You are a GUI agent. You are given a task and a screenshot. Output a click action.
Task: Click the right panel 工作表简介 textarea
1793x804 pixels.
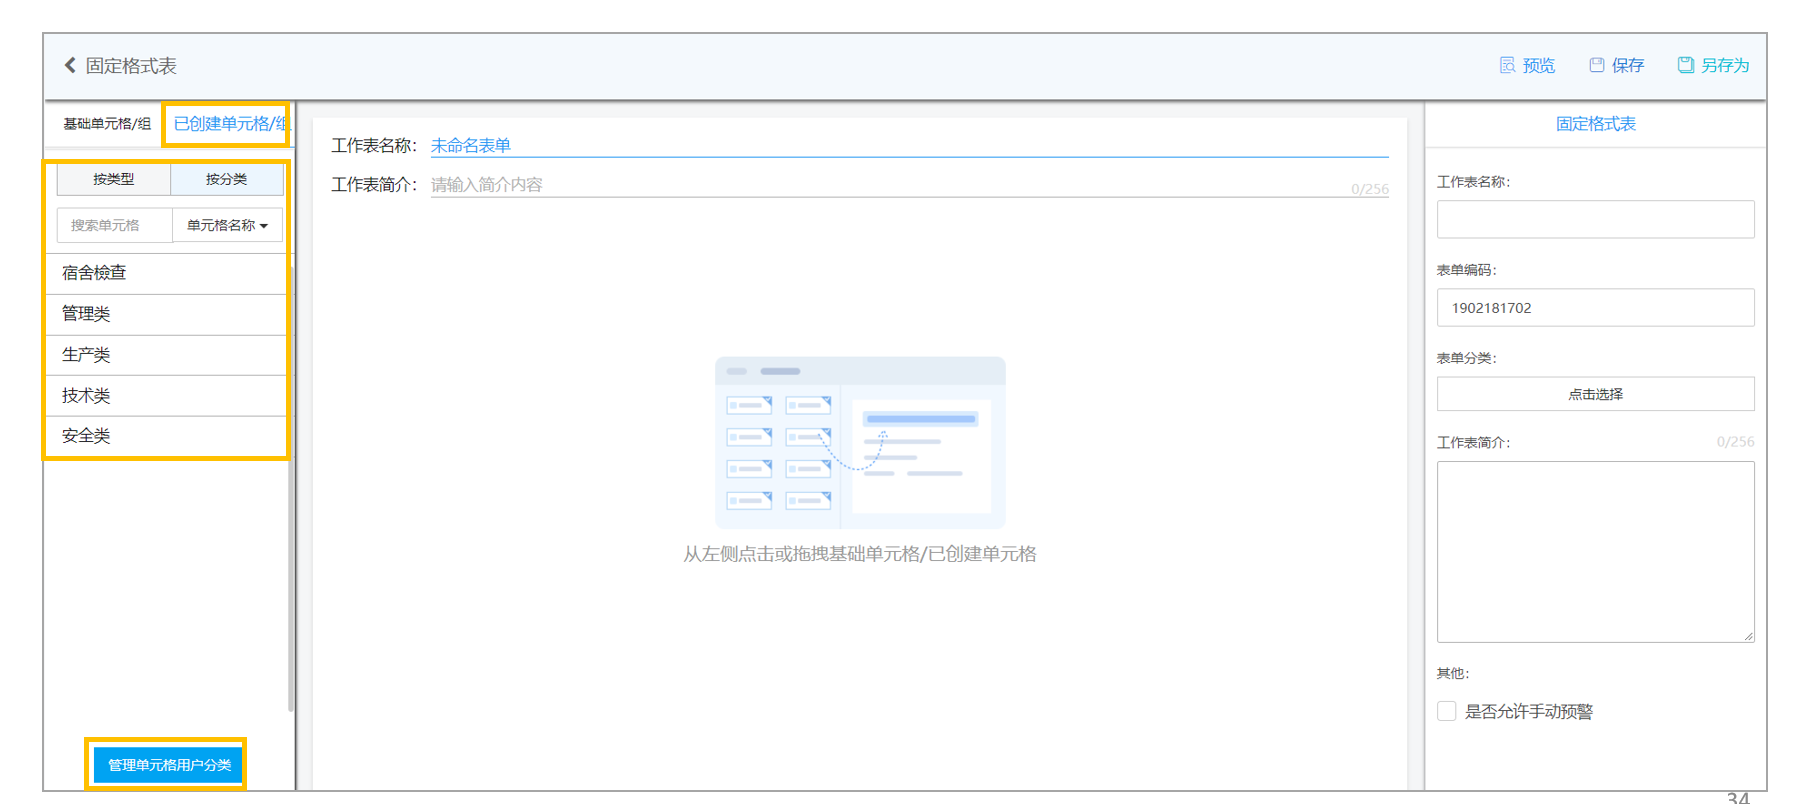tap(1595, 552)
